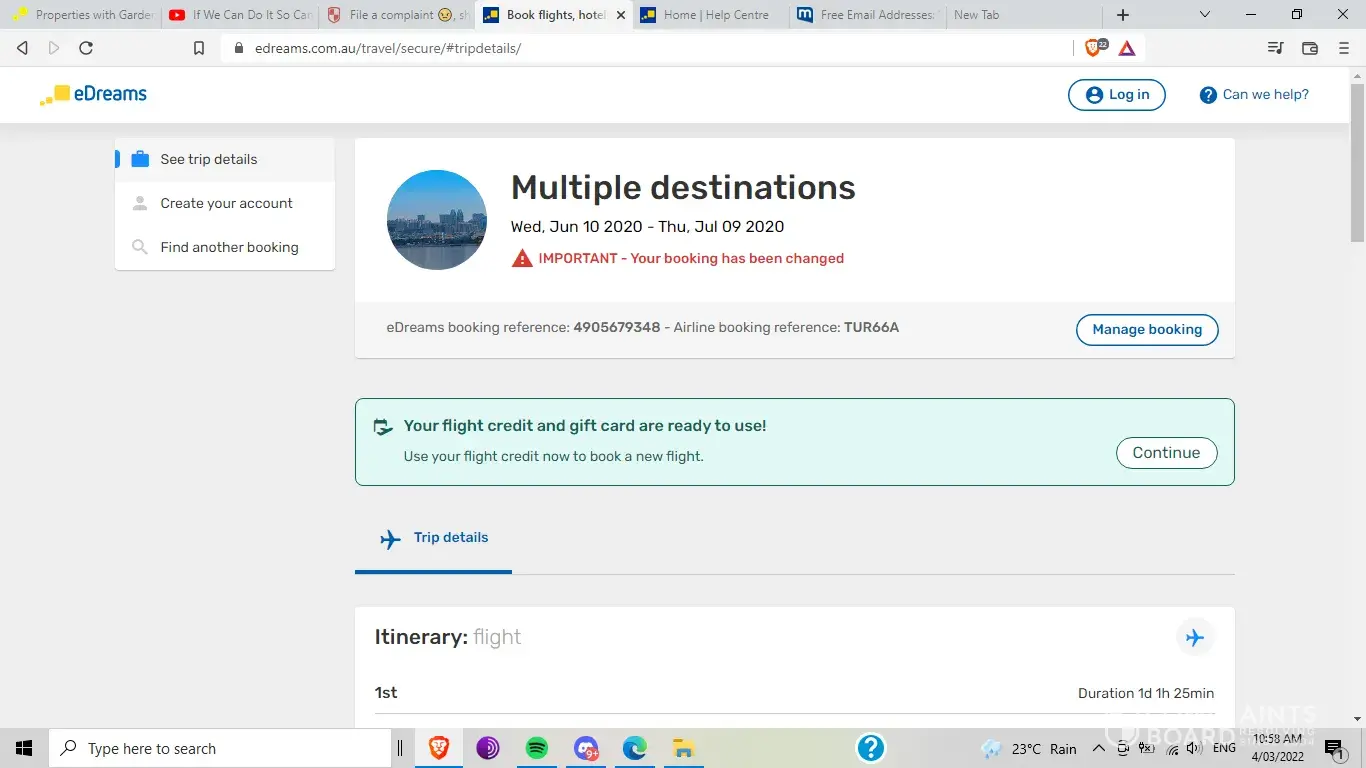1366x768 pixels.
Task: Open the Can we help? link
Action: 1254,95
